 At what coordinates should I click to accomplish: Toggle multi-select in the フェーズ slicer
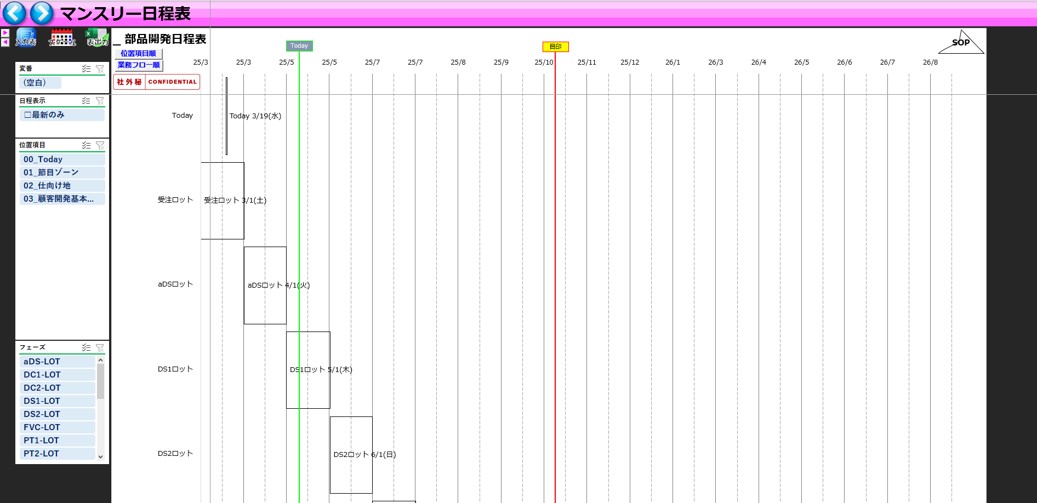pyautogui.click(x=86, y=347)
